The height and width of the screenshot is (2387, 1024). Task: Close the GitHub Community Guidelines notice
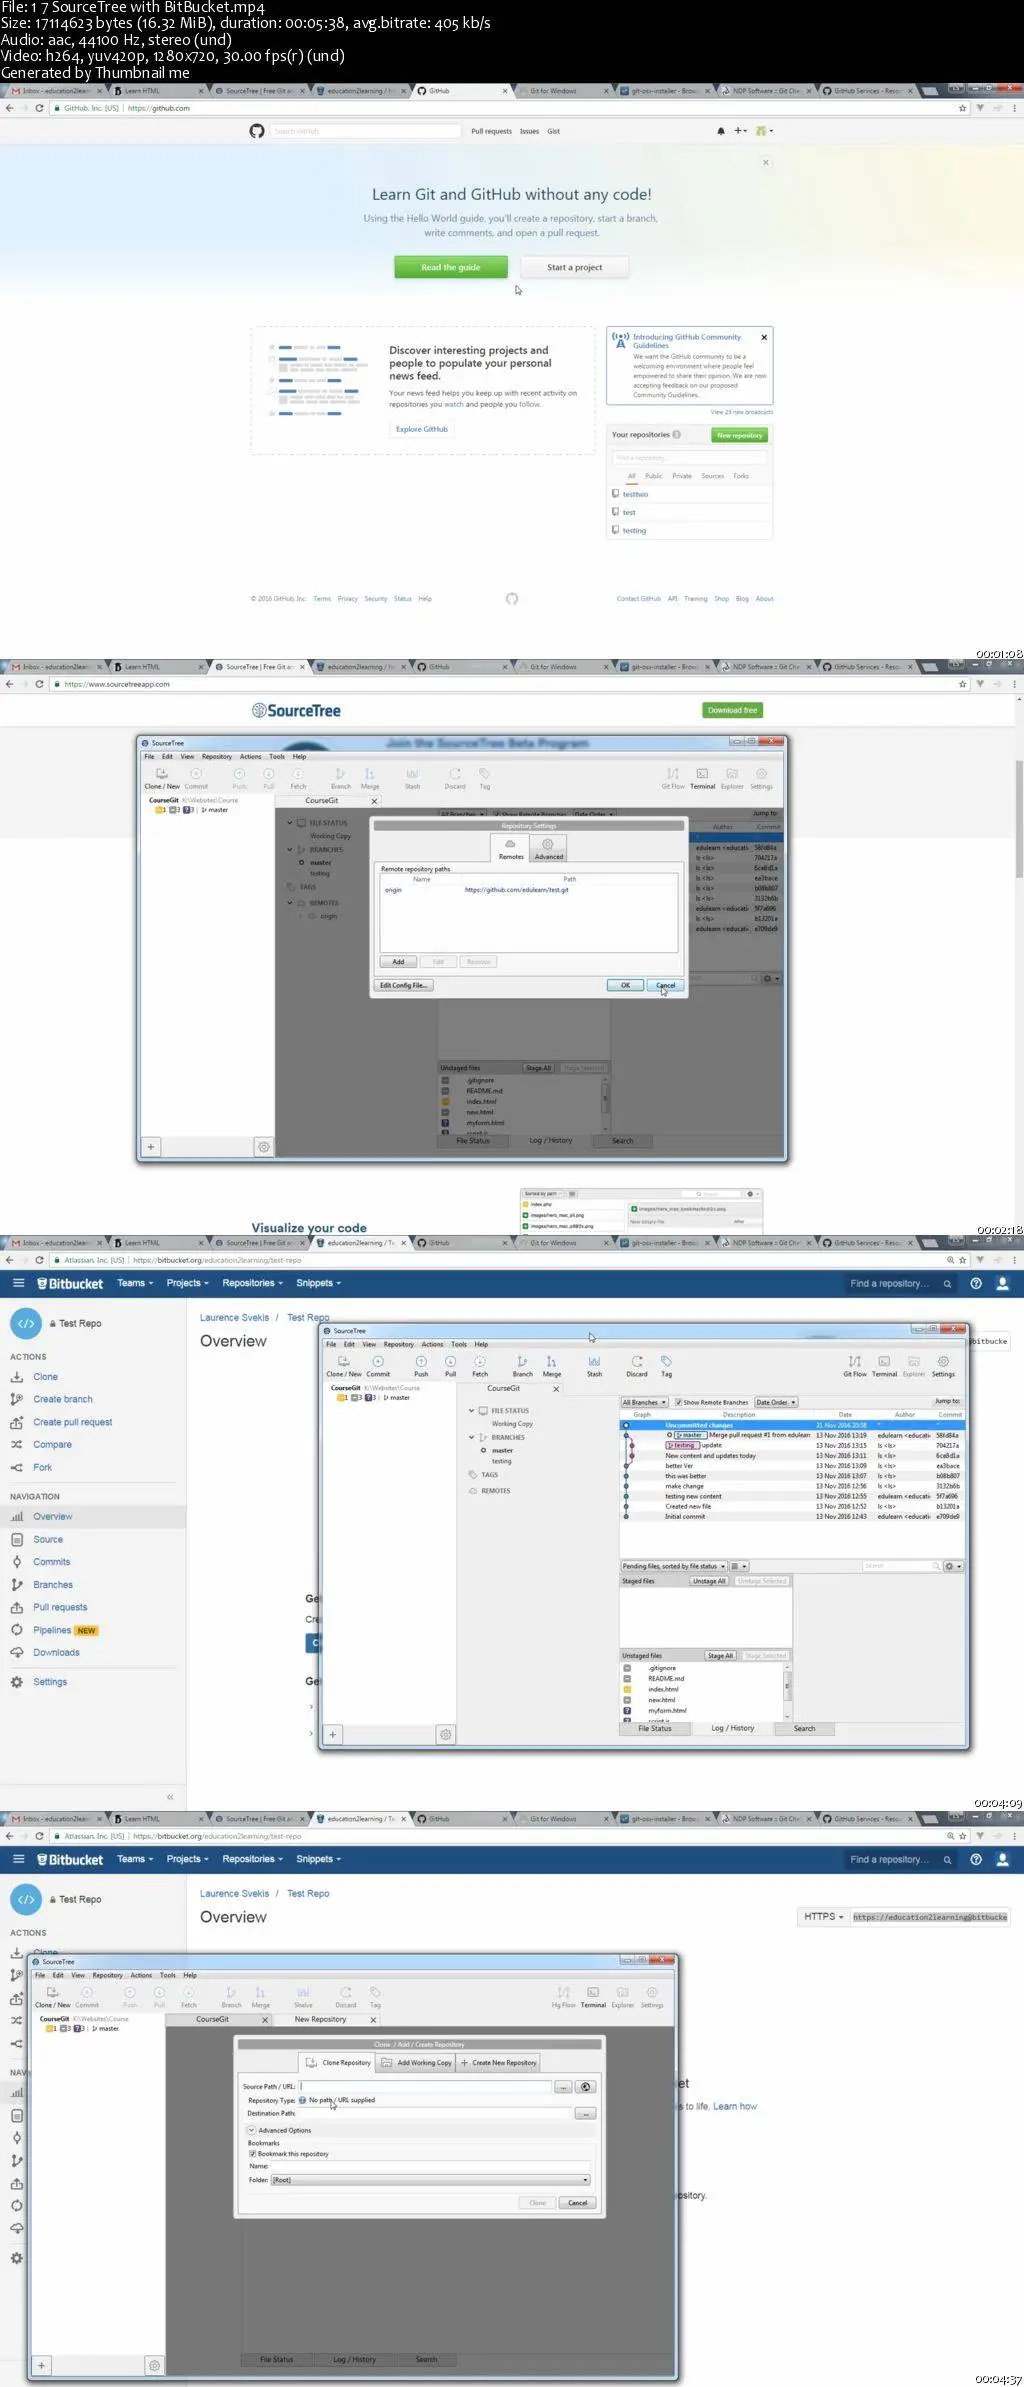point(764,337)
